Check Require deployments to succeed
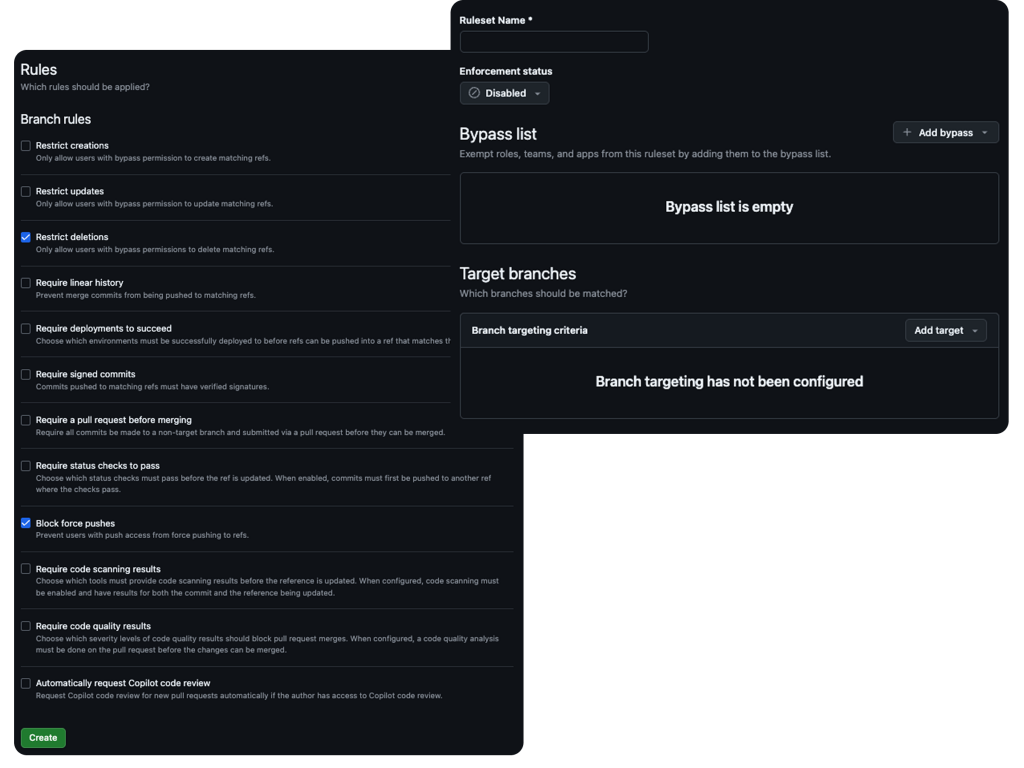Viewport: 1024px width, 768px height. 26,328
